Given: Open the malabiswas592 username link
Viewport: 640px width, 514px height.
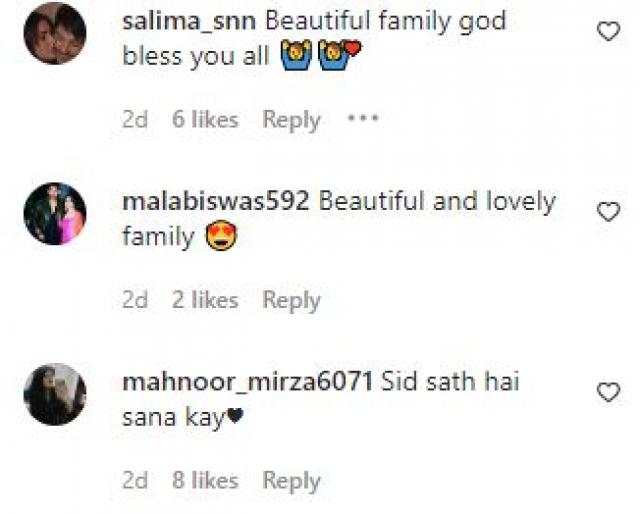Looking at the screenshot, I should [216, 201].
